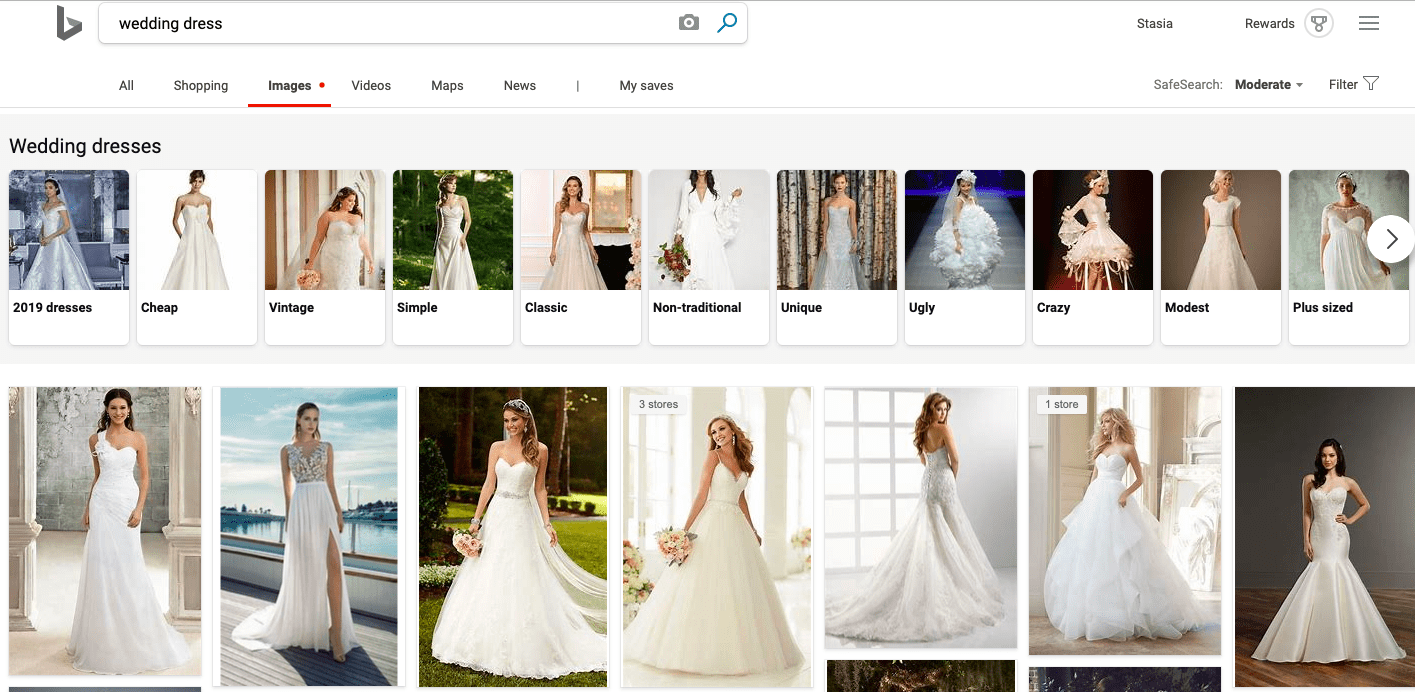Select the Simple suggestion card
This screenshot has width=1415, height=692.
[x=453, y=257]
